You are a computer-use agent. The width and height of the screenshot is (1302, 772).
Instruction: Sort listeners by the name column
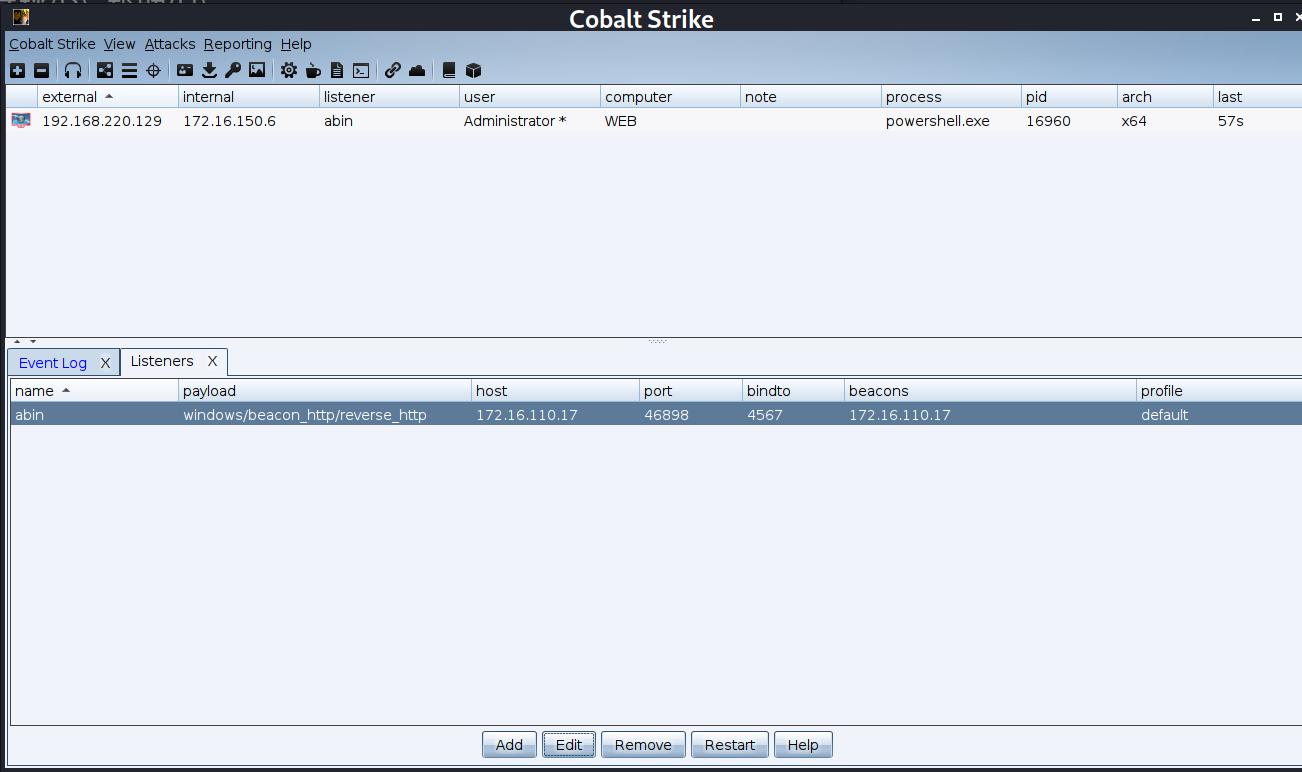click(x=95, y=391)
